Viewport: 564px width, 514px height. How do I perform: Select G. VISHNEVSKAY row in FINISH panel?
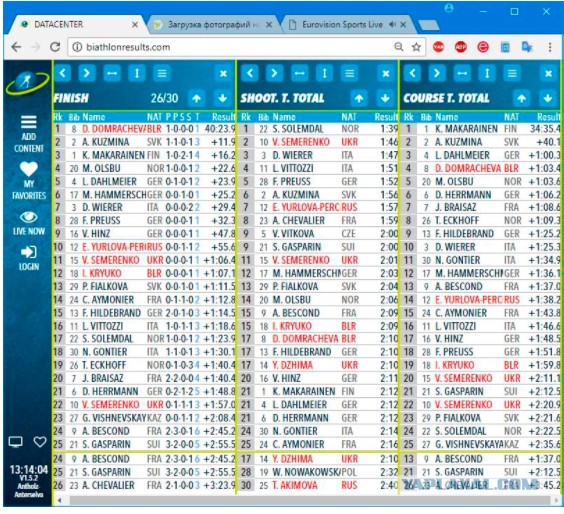coord(145,418)
